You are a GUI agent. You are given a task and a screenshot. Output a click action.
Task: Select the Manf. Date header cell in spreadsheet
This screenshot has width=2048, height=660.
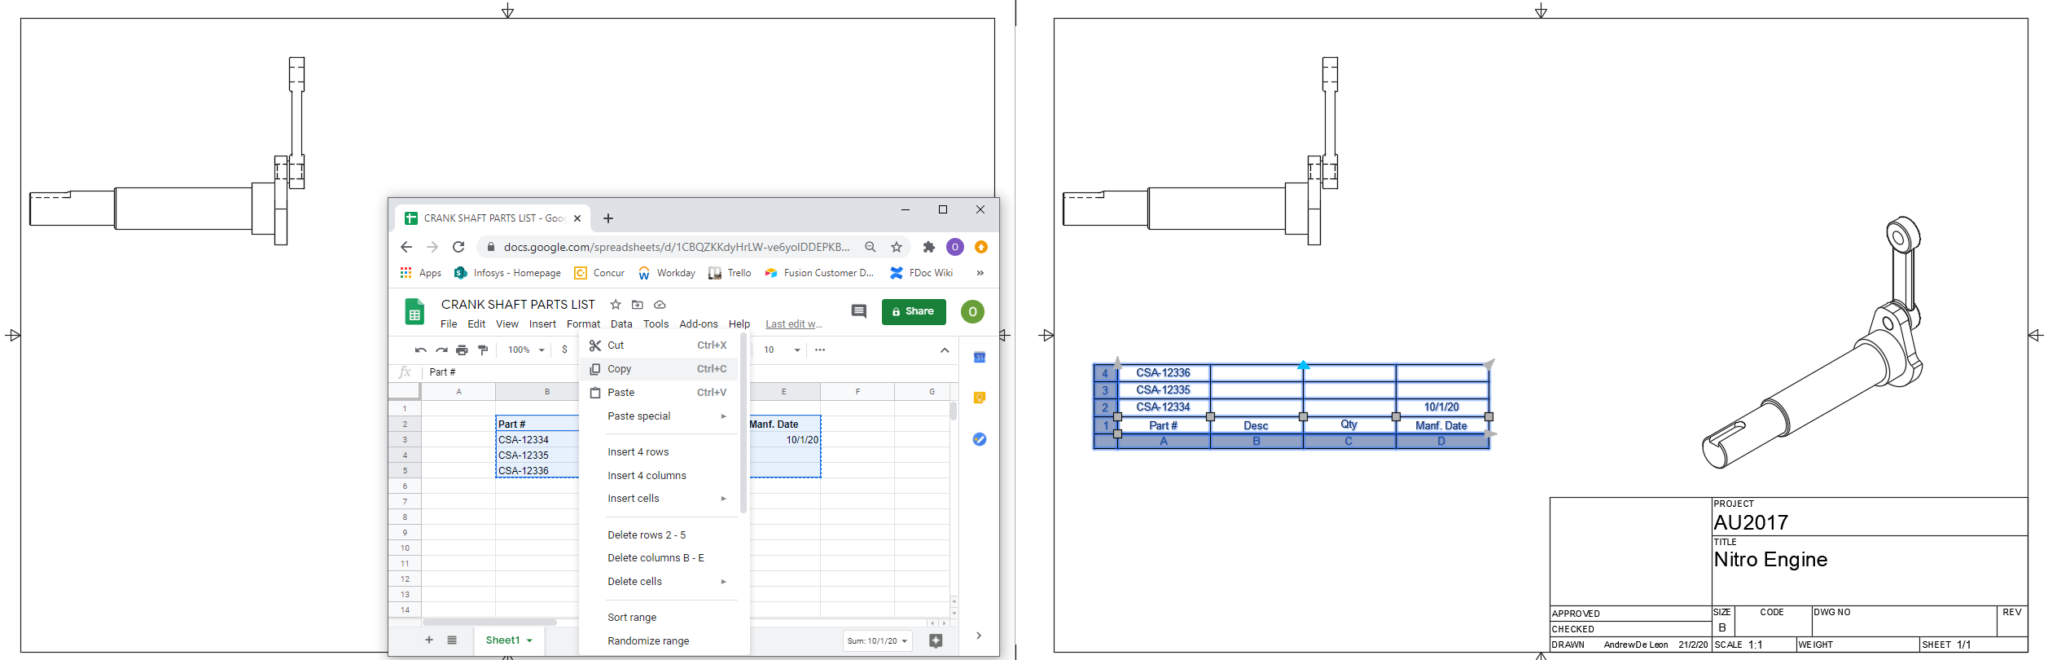(x=784, y=424)
